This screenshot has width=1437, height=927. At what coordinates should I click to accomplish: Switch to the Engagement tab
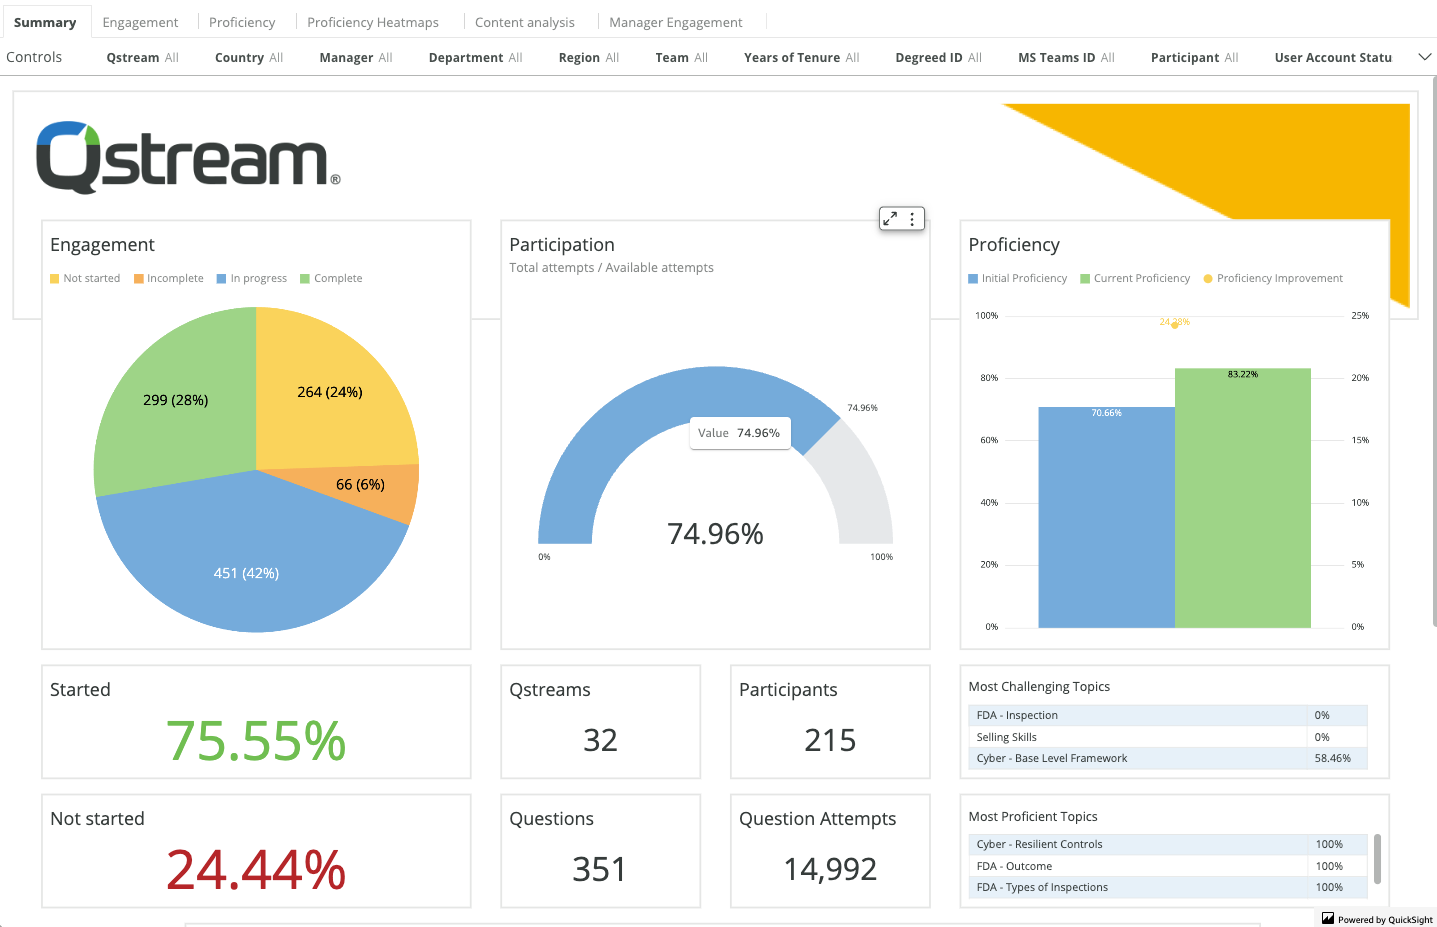click(x=140, y=22)
